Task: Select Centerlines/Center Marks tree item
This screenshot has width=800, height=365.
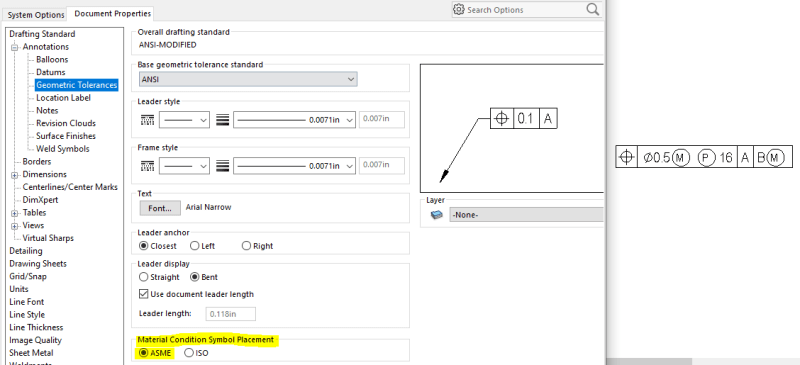Action: pos(70,187)
